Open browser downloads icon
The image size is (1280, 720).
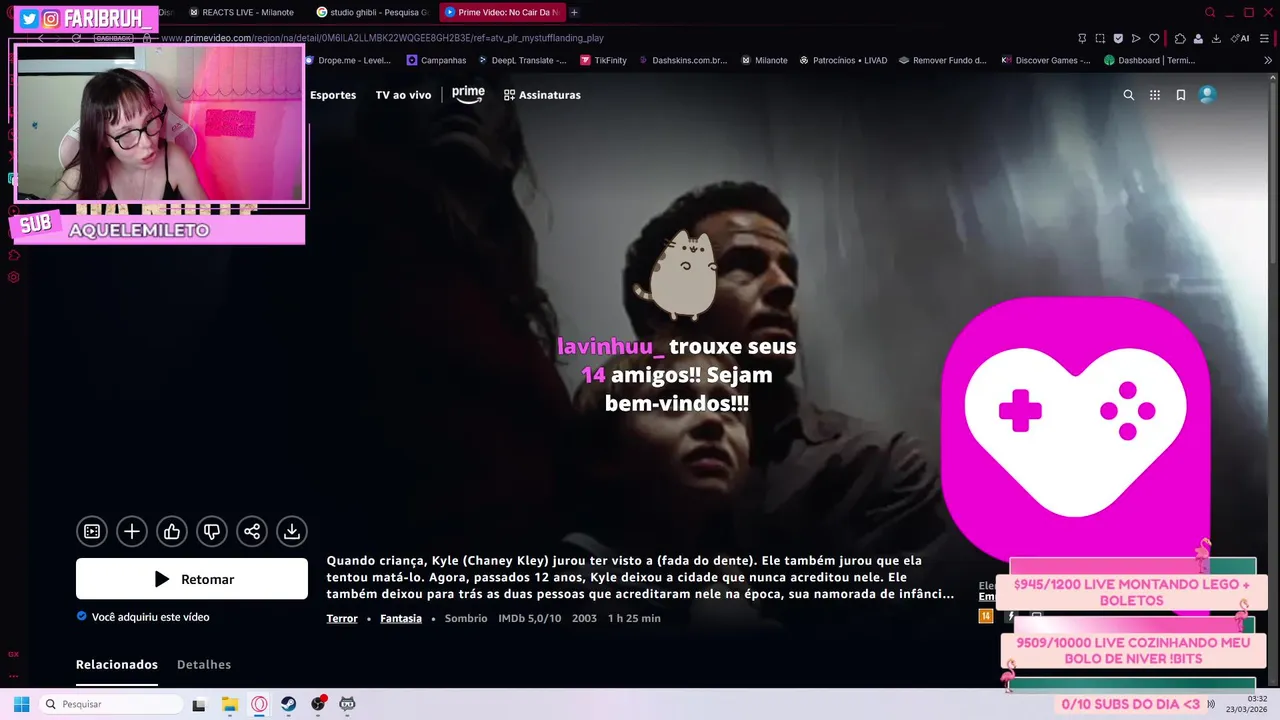(x=1216, y=38)
